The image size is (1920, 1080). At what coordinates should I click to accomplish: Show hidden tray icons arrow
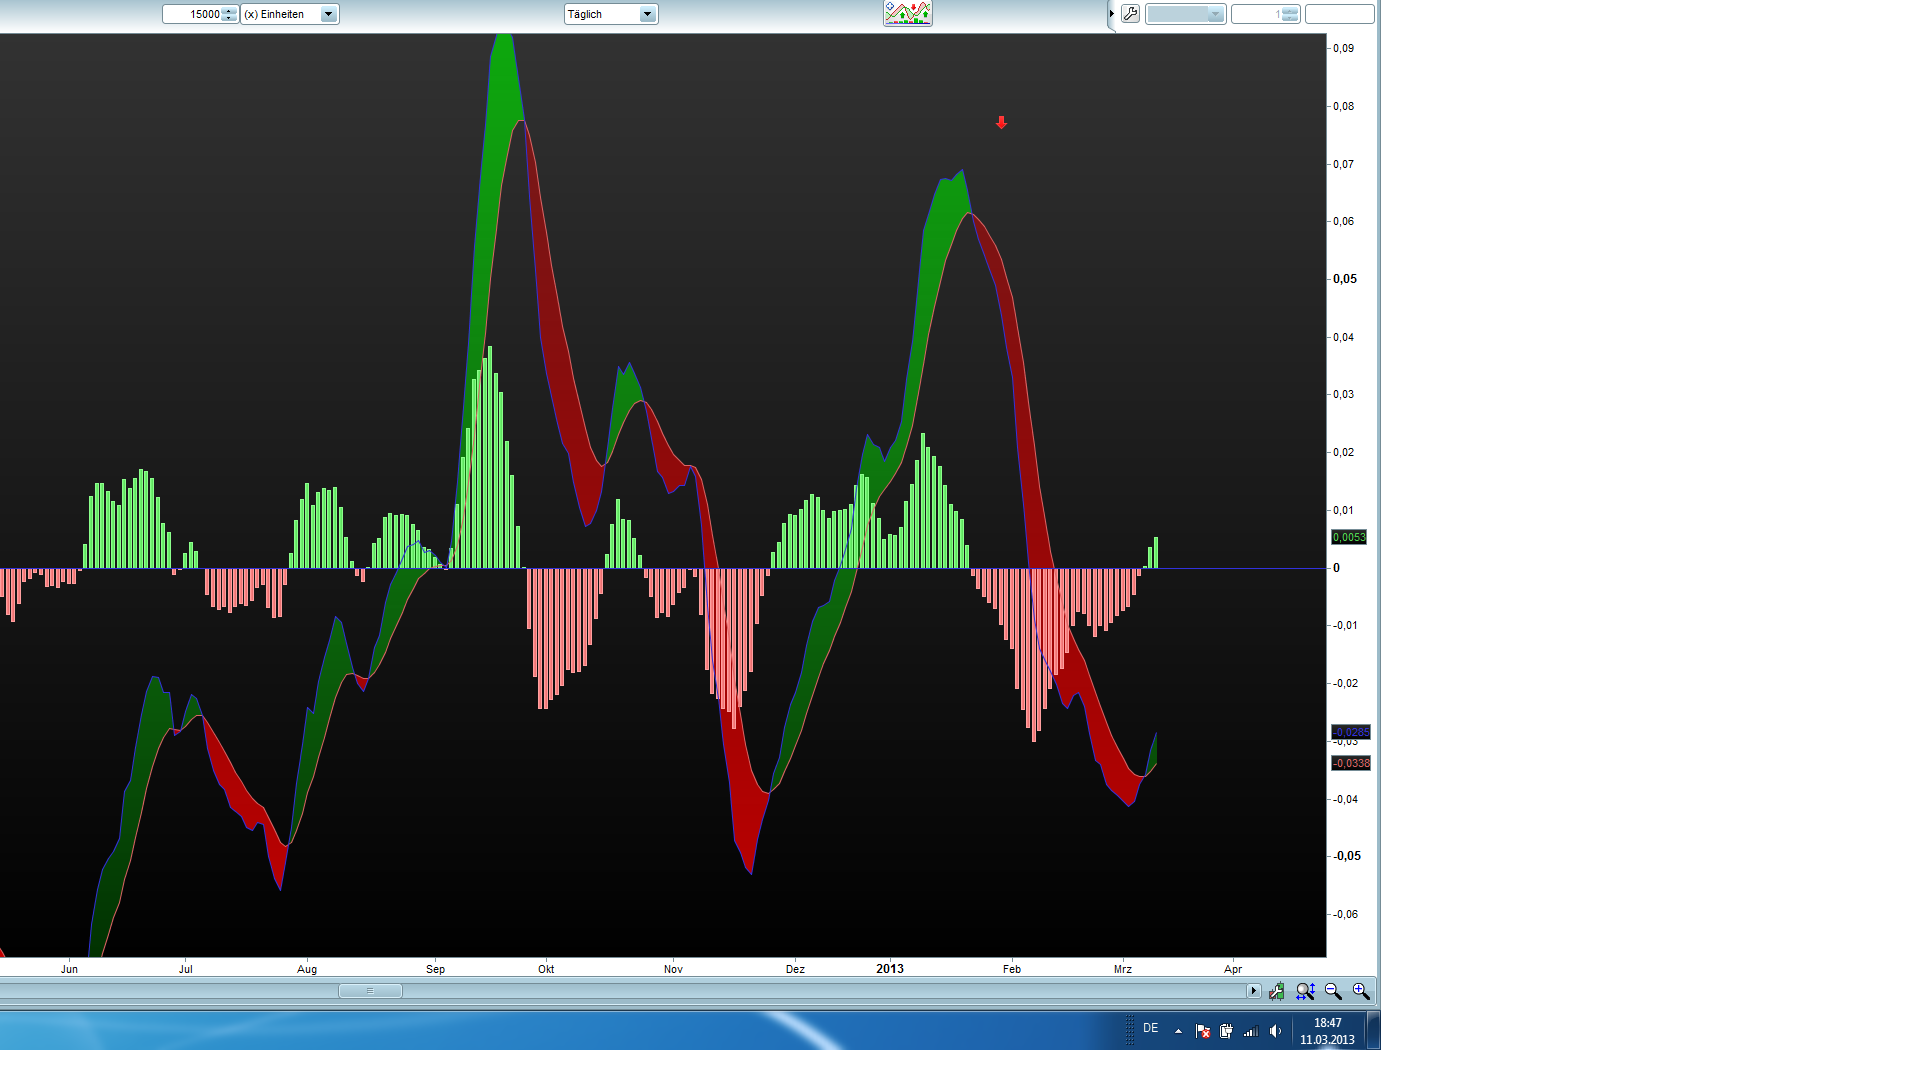(1178, 1031)
